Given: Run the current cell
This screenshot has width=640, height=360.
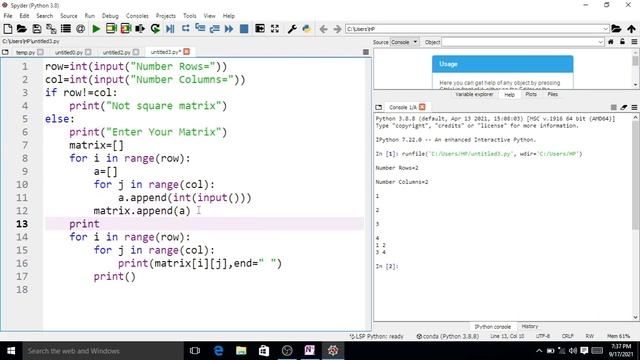Looking at the screenshot, I should coord(111,29).
